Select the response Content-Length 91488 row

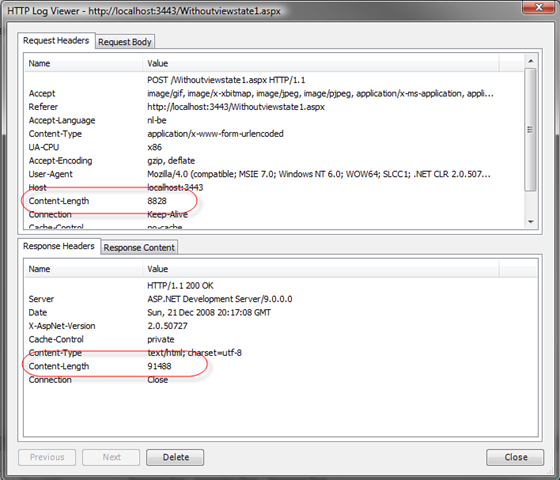(x=281, y=366)
